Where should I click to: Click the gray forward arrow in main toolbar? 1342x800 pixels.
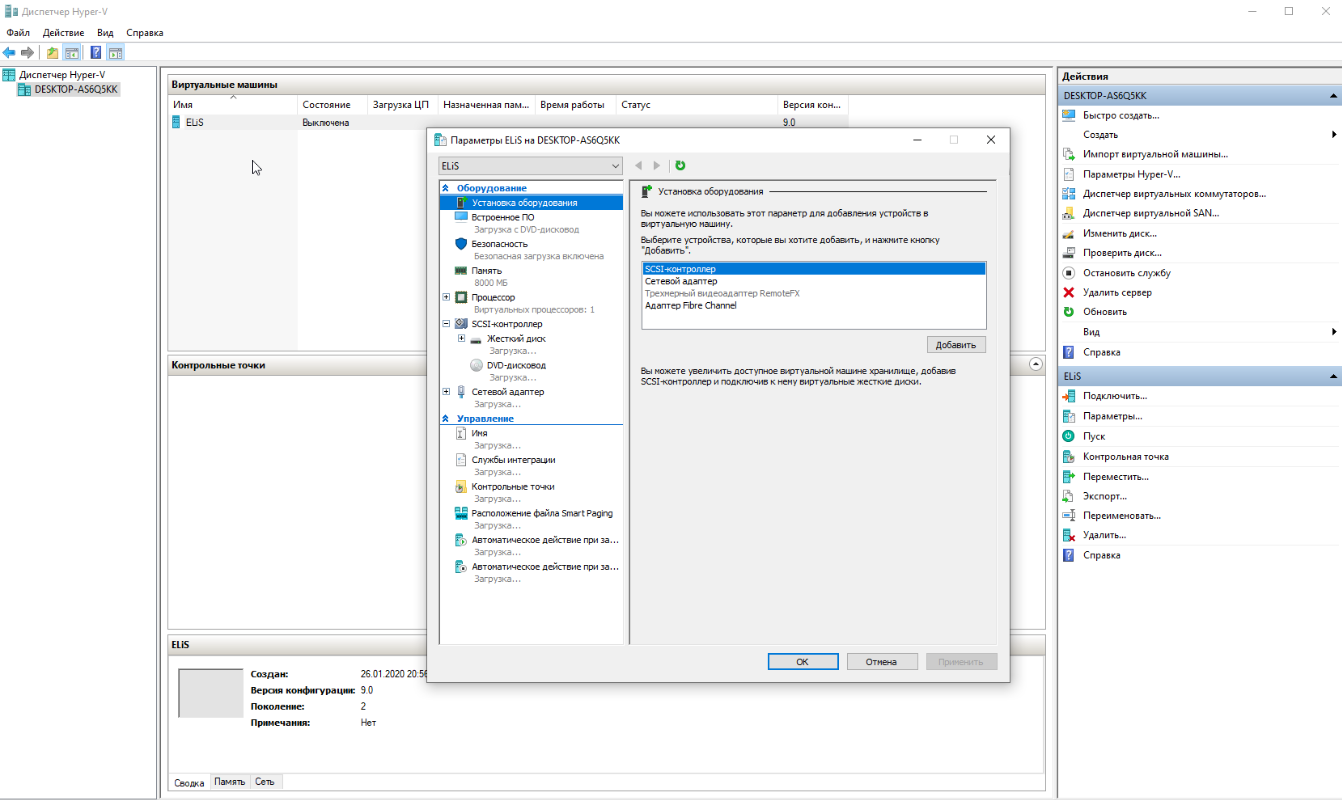coord(27,52)
